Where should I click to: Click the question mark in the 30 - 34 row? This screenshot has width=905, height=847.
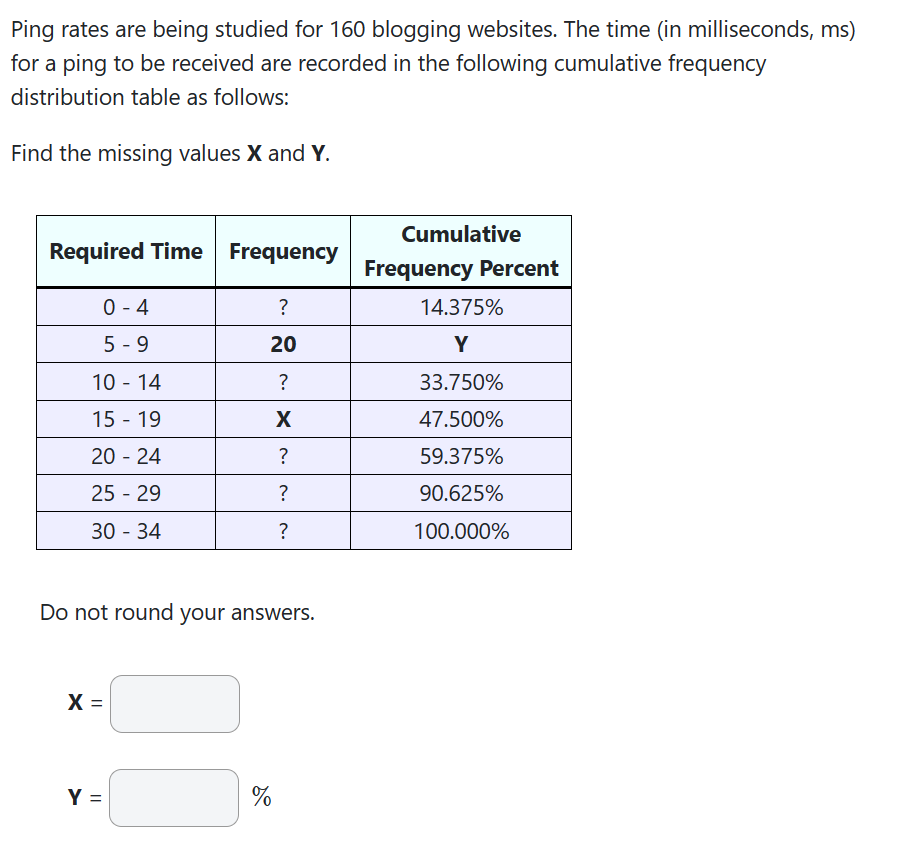click(283, 531)
